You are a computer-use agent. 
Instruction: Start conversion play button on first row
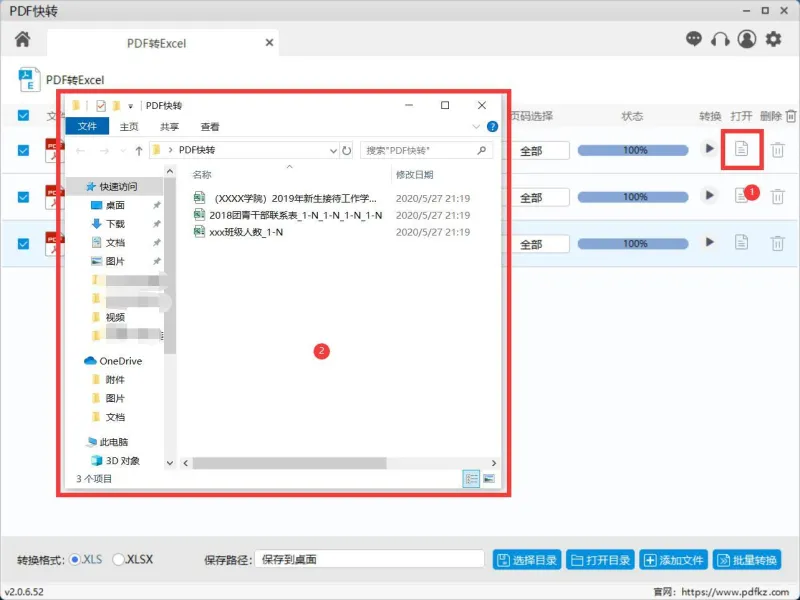click(709, 149)
